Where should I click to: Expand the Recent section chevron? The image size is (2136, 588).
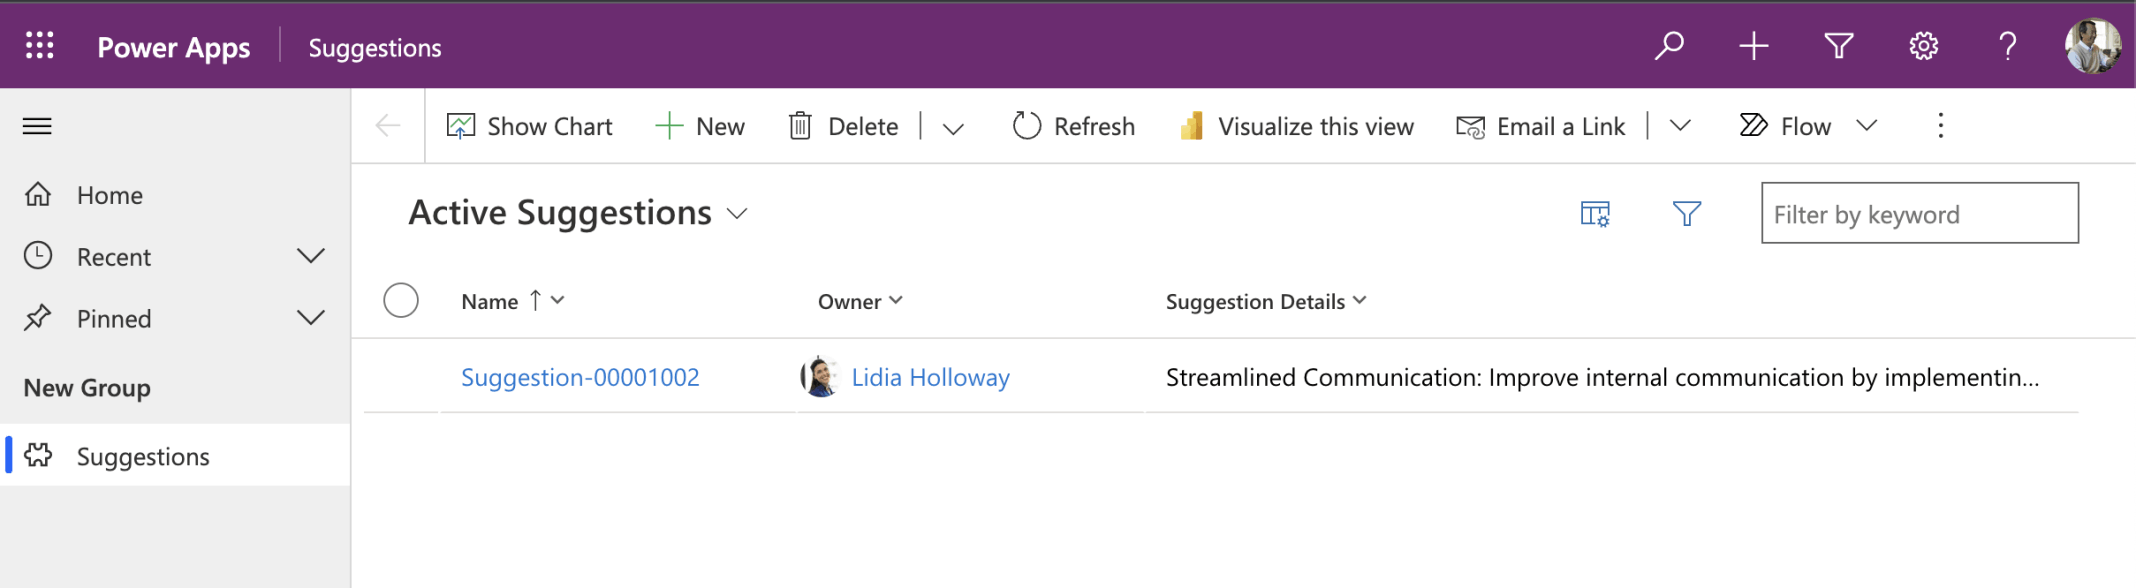point(311,257)
